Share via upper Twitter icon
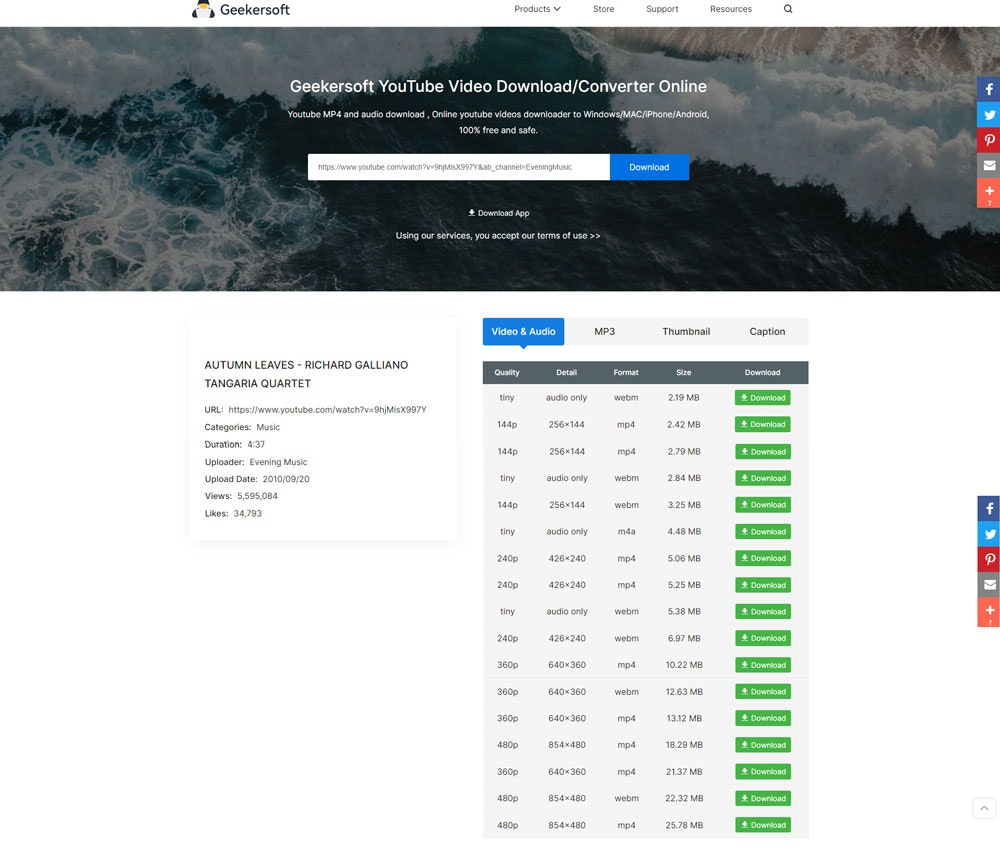The width and height of the screenshot is (1000, 865). [x=989, y=115]
